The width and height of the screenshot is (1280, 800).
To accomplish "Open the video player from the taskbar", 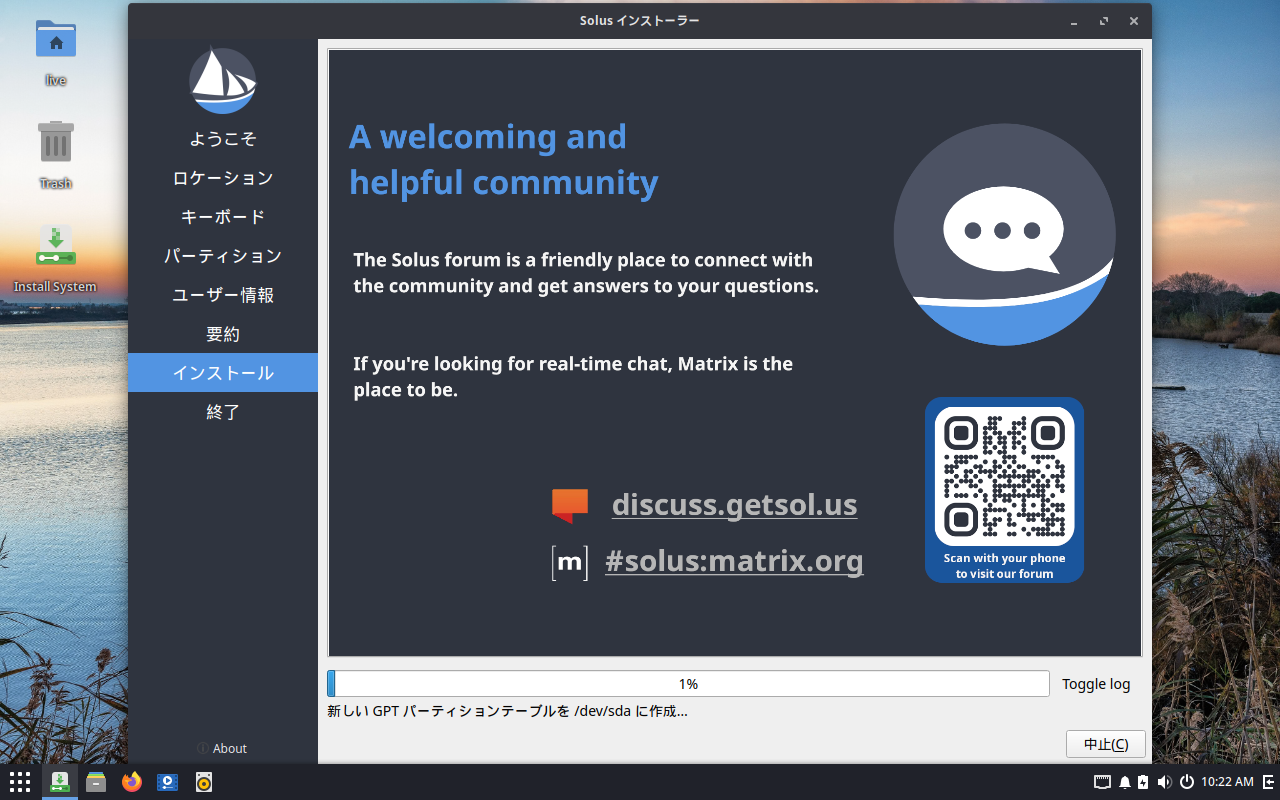I will click(168, 782).
